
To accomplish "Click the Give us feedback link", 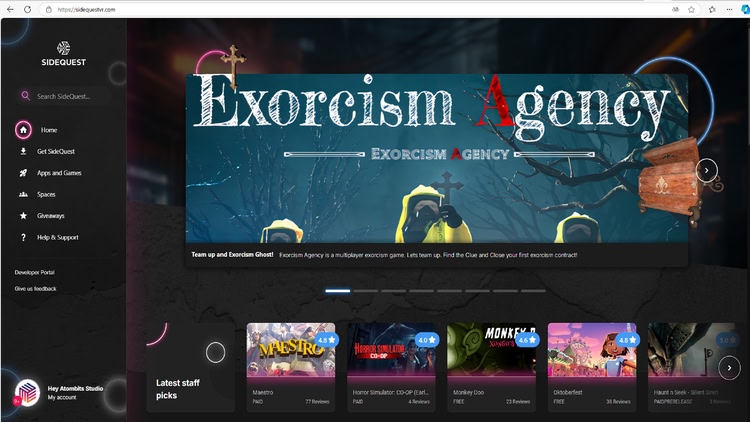I will (35, 288).
